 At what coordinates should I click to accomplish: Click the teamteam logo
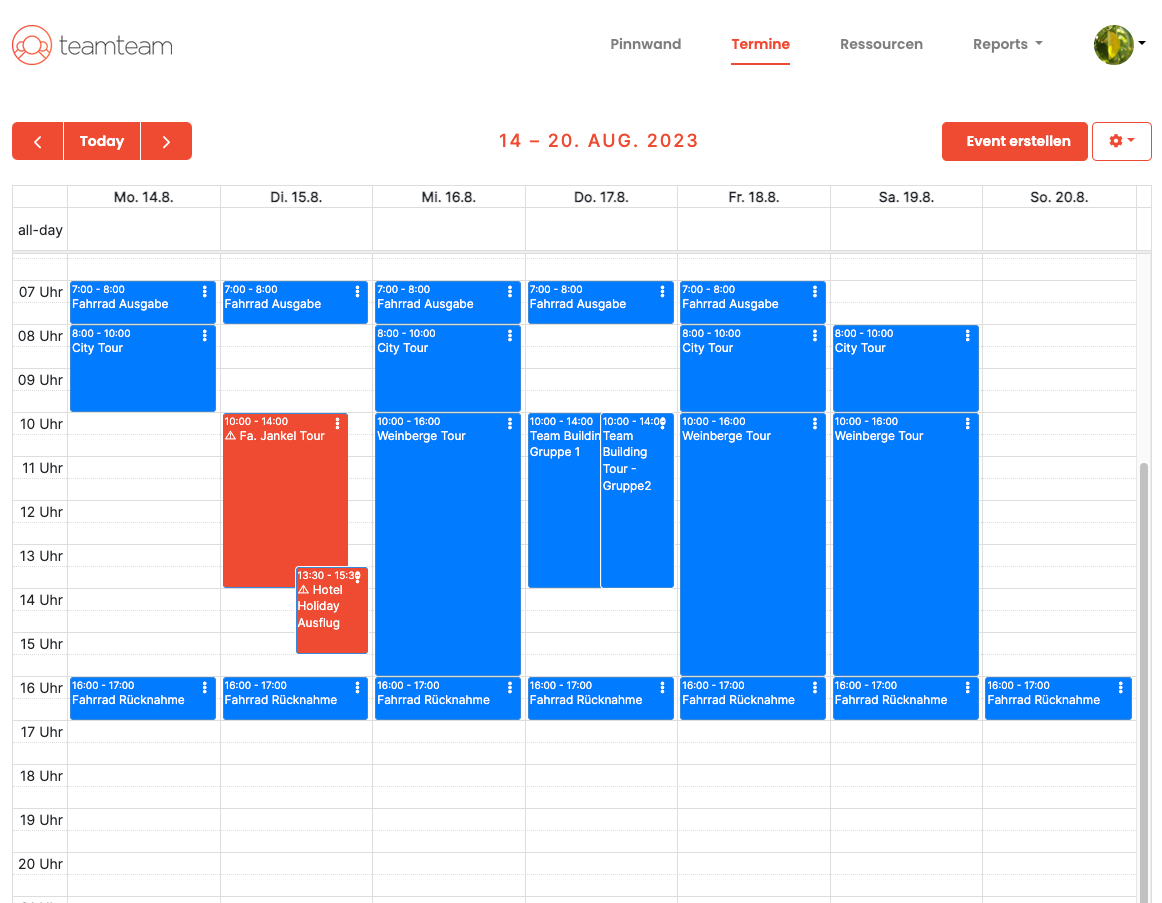click(x=93, y=45)
